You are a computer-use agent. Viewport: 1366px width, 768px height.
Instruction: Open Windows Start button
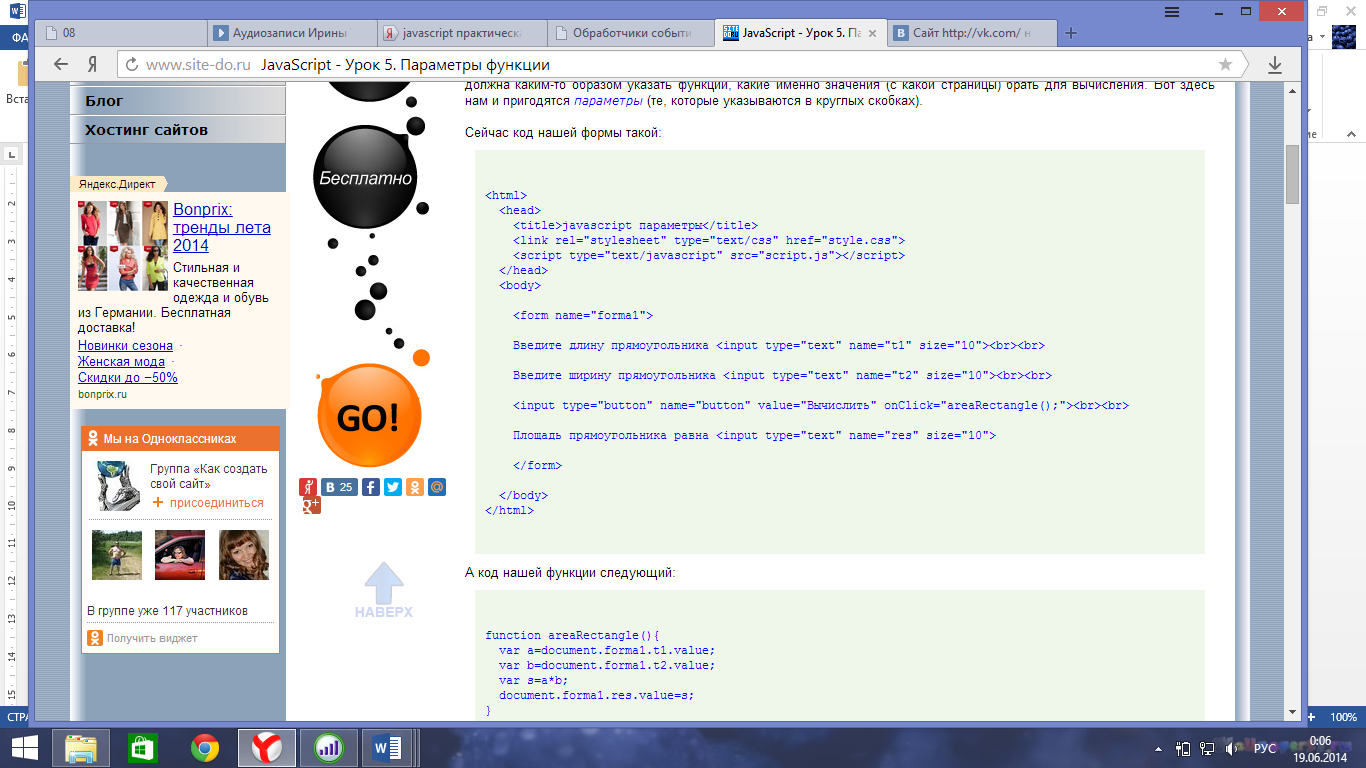(24, 748)
